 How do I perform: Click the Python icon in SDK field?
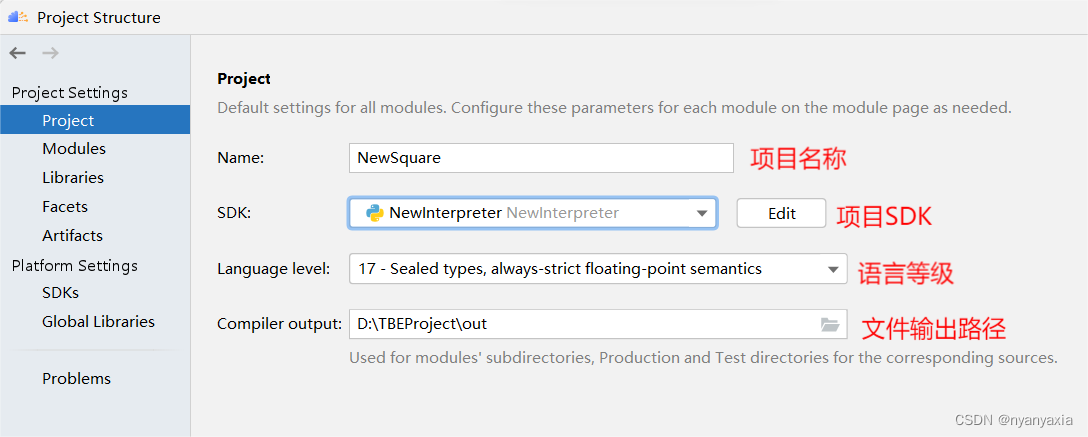click(x=375, y=213)
